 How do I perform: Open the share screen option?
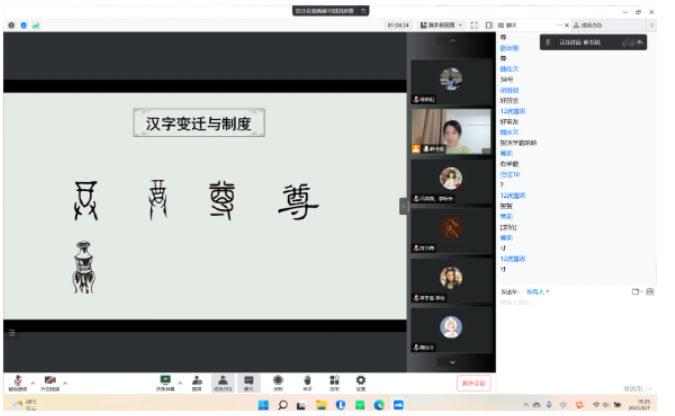[165, 381]
